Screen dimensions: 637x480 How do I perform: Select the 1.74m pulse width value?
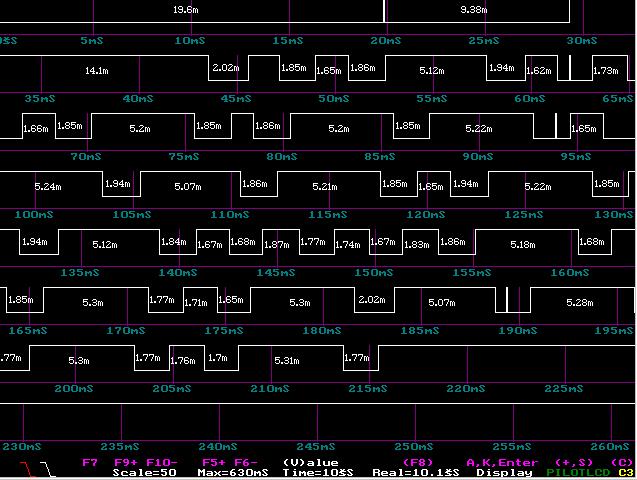tap(348, 245)
